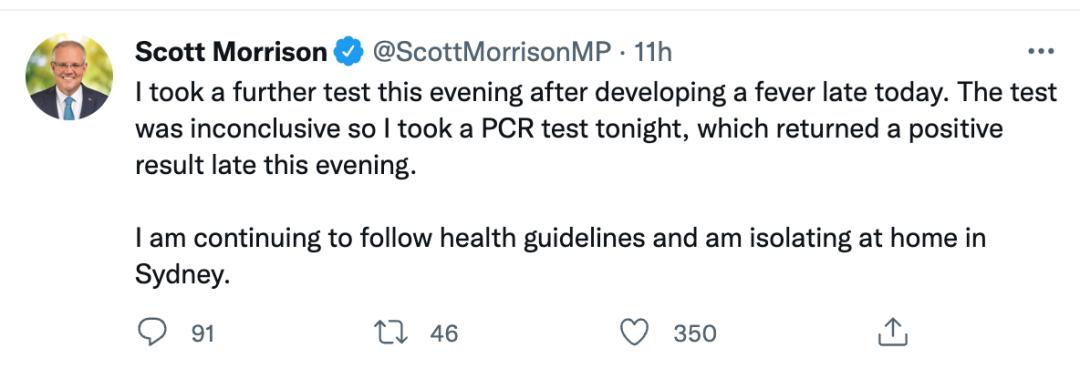The image size is (1080, 379).
Task: Click the 350 likes count
Action: pyautogui.click(x=695, y=334)
